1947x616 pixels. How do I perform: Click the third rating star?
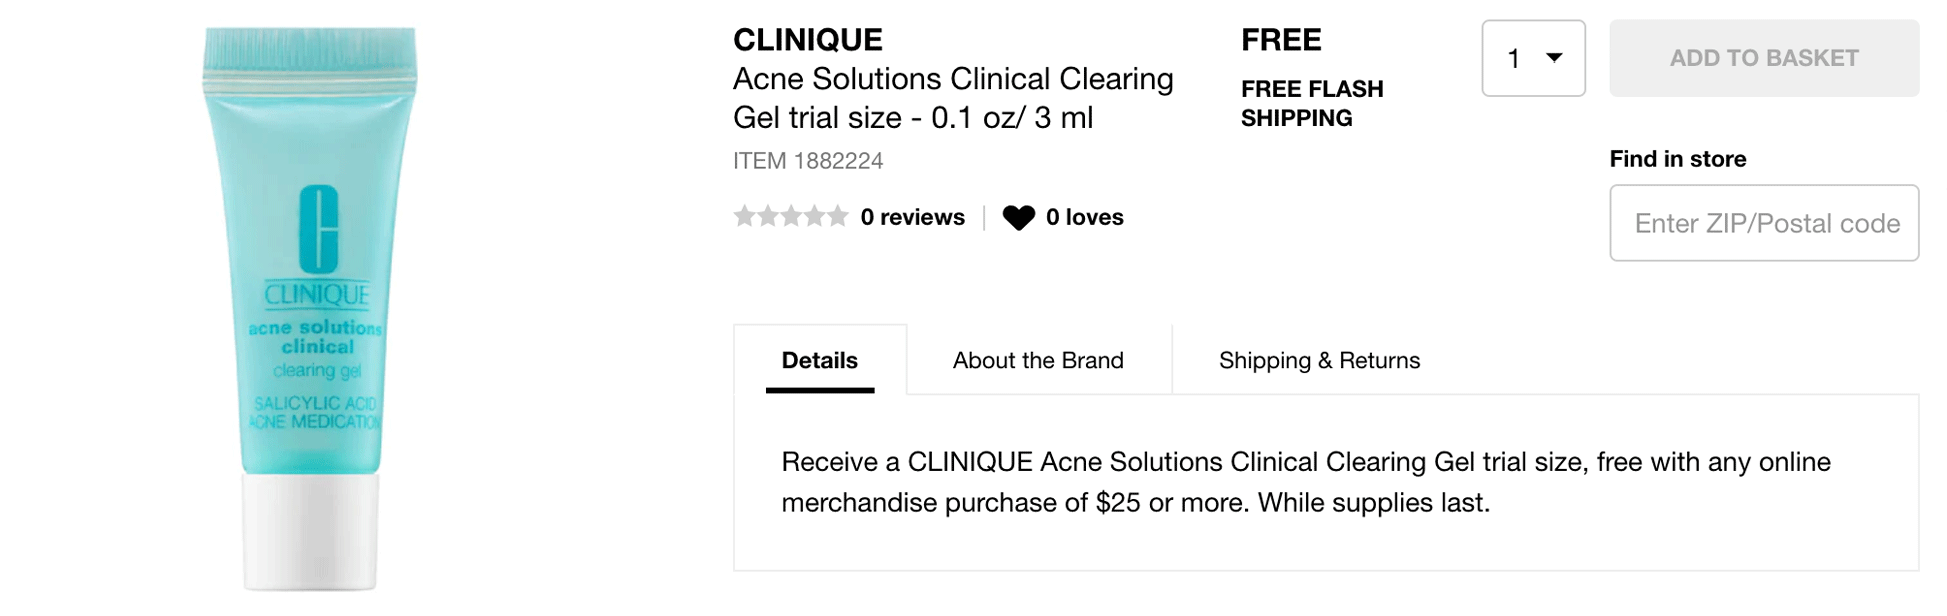click(x=791, y=216)
